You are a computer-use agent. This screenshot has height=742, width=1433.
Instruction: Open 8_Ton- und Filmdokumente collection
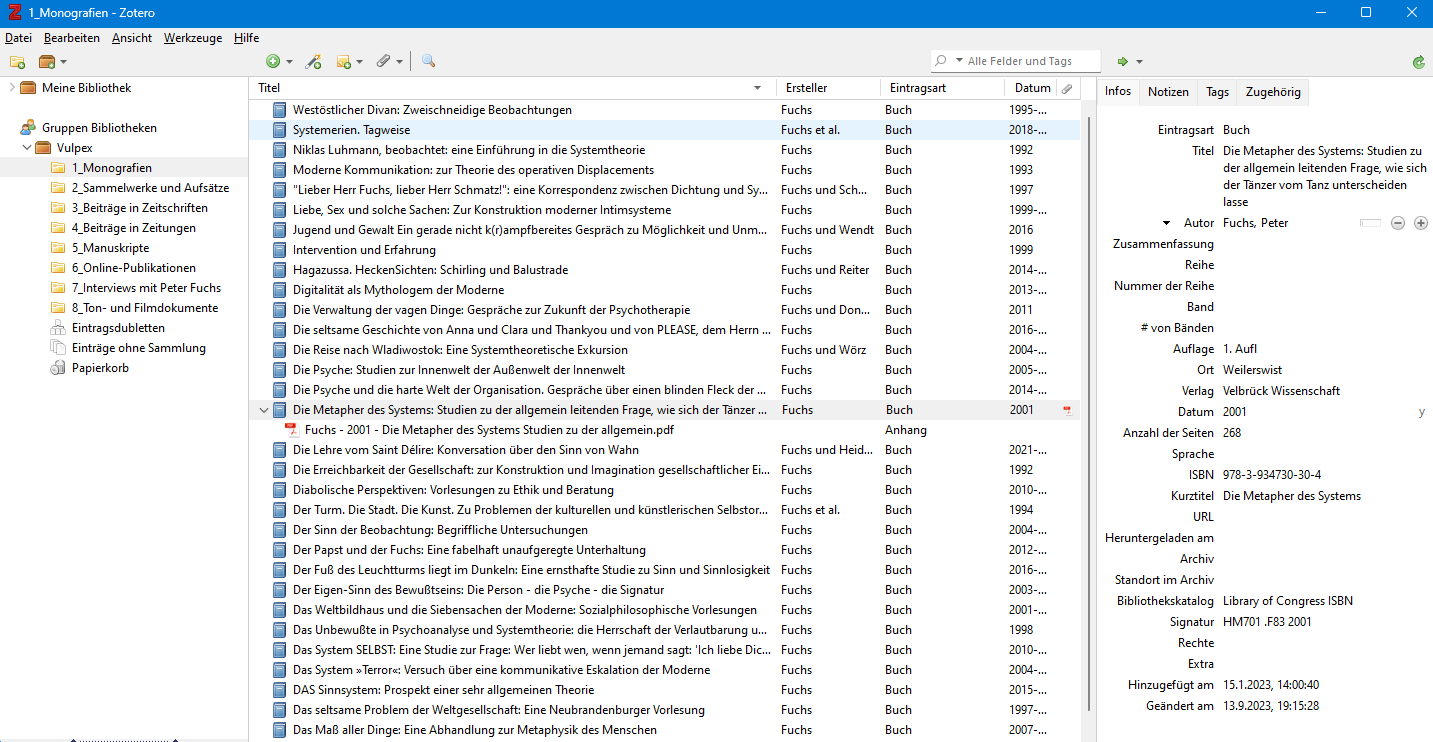click(x=145, y=308)
